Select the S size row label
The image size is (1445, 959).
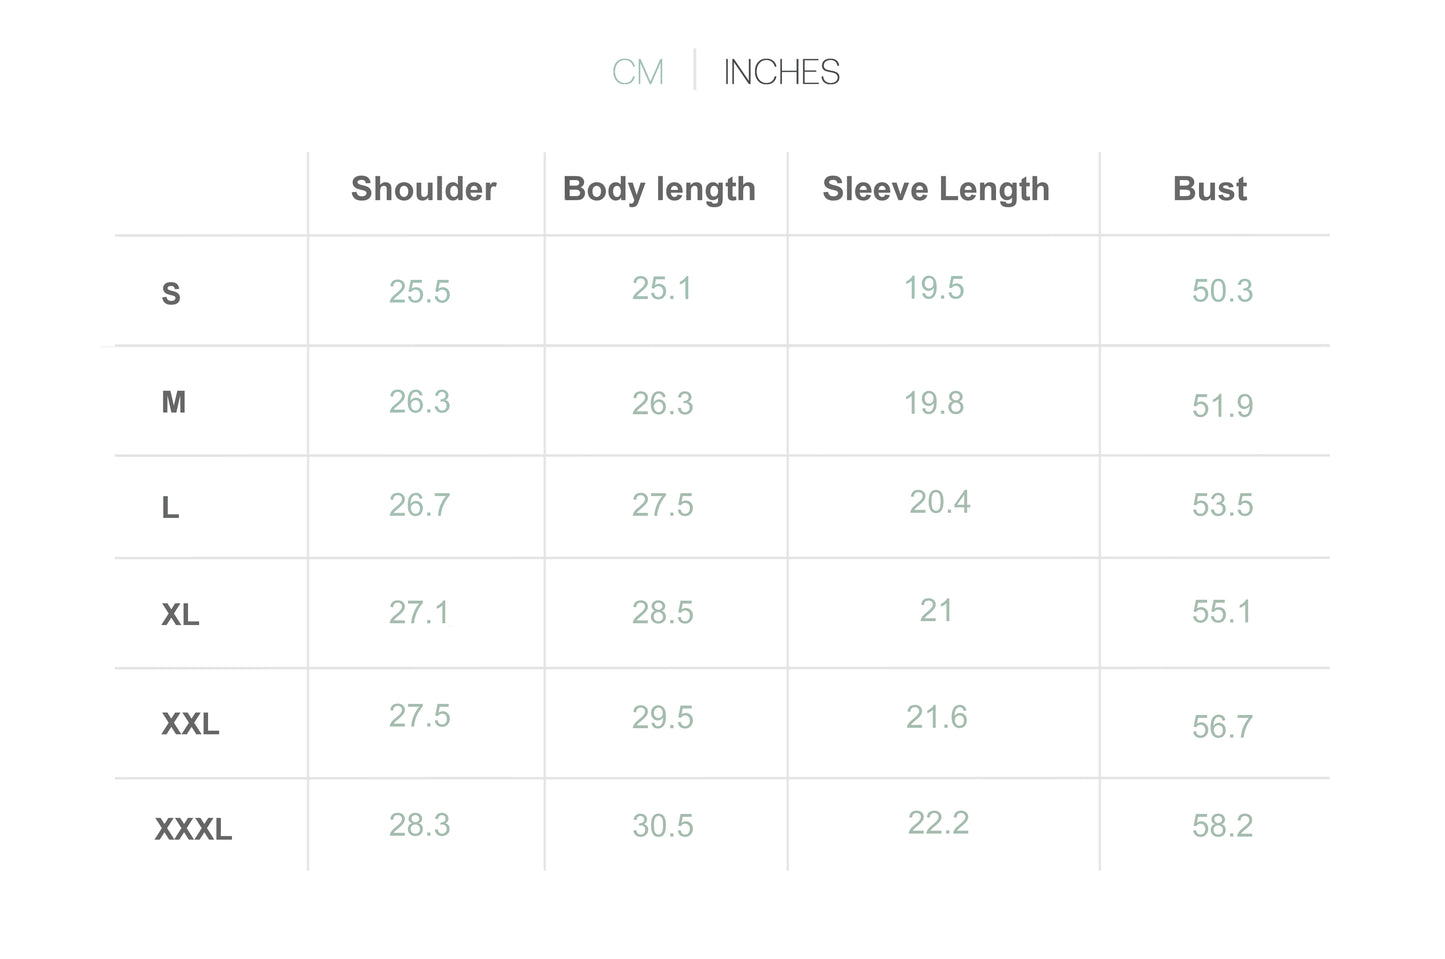[x=171, y=294]
